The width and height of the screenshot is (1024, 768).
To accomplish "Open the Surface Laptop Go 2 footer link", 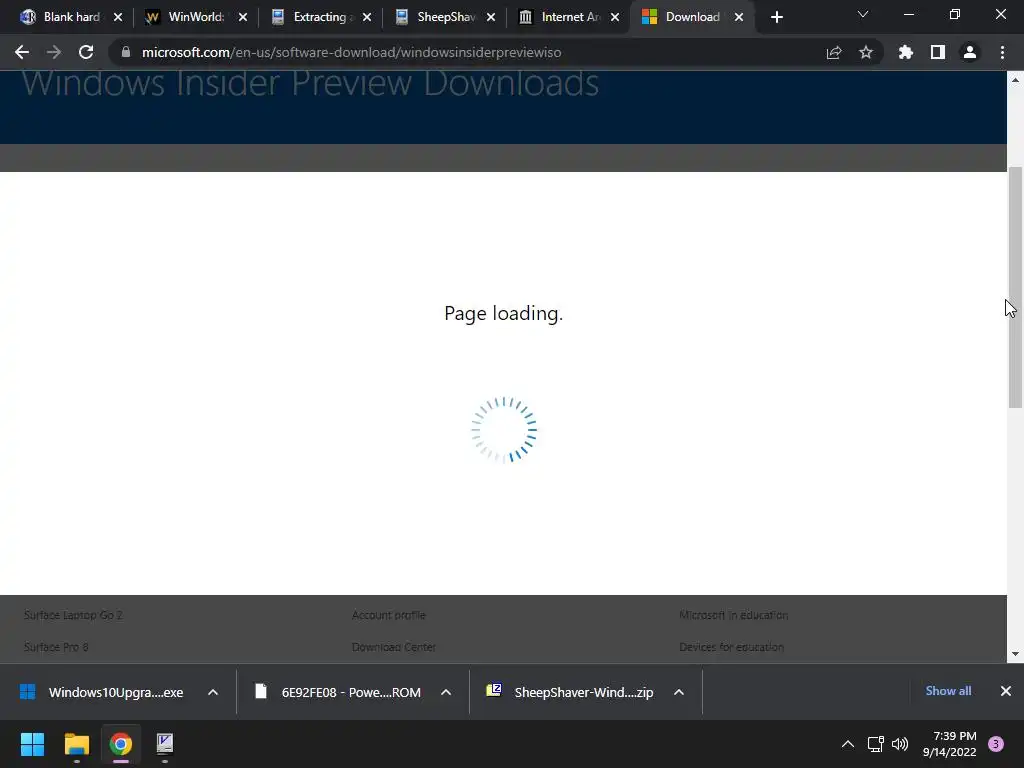I will (73, 615).
